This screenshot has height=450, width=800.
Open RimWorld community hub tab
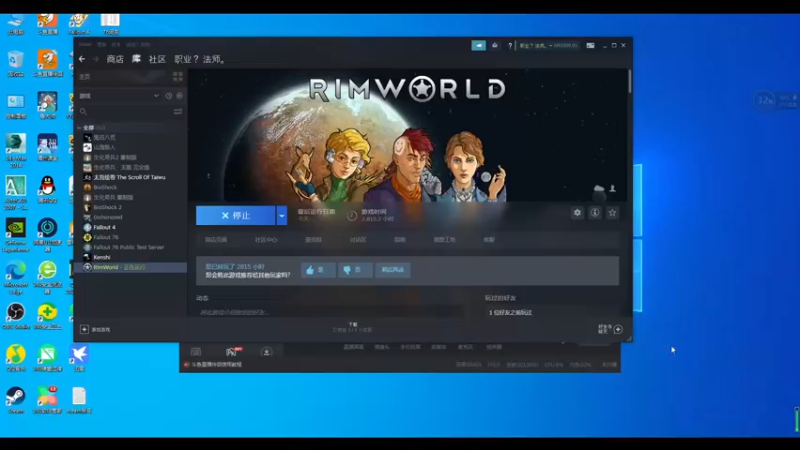[x=266, y=240]
